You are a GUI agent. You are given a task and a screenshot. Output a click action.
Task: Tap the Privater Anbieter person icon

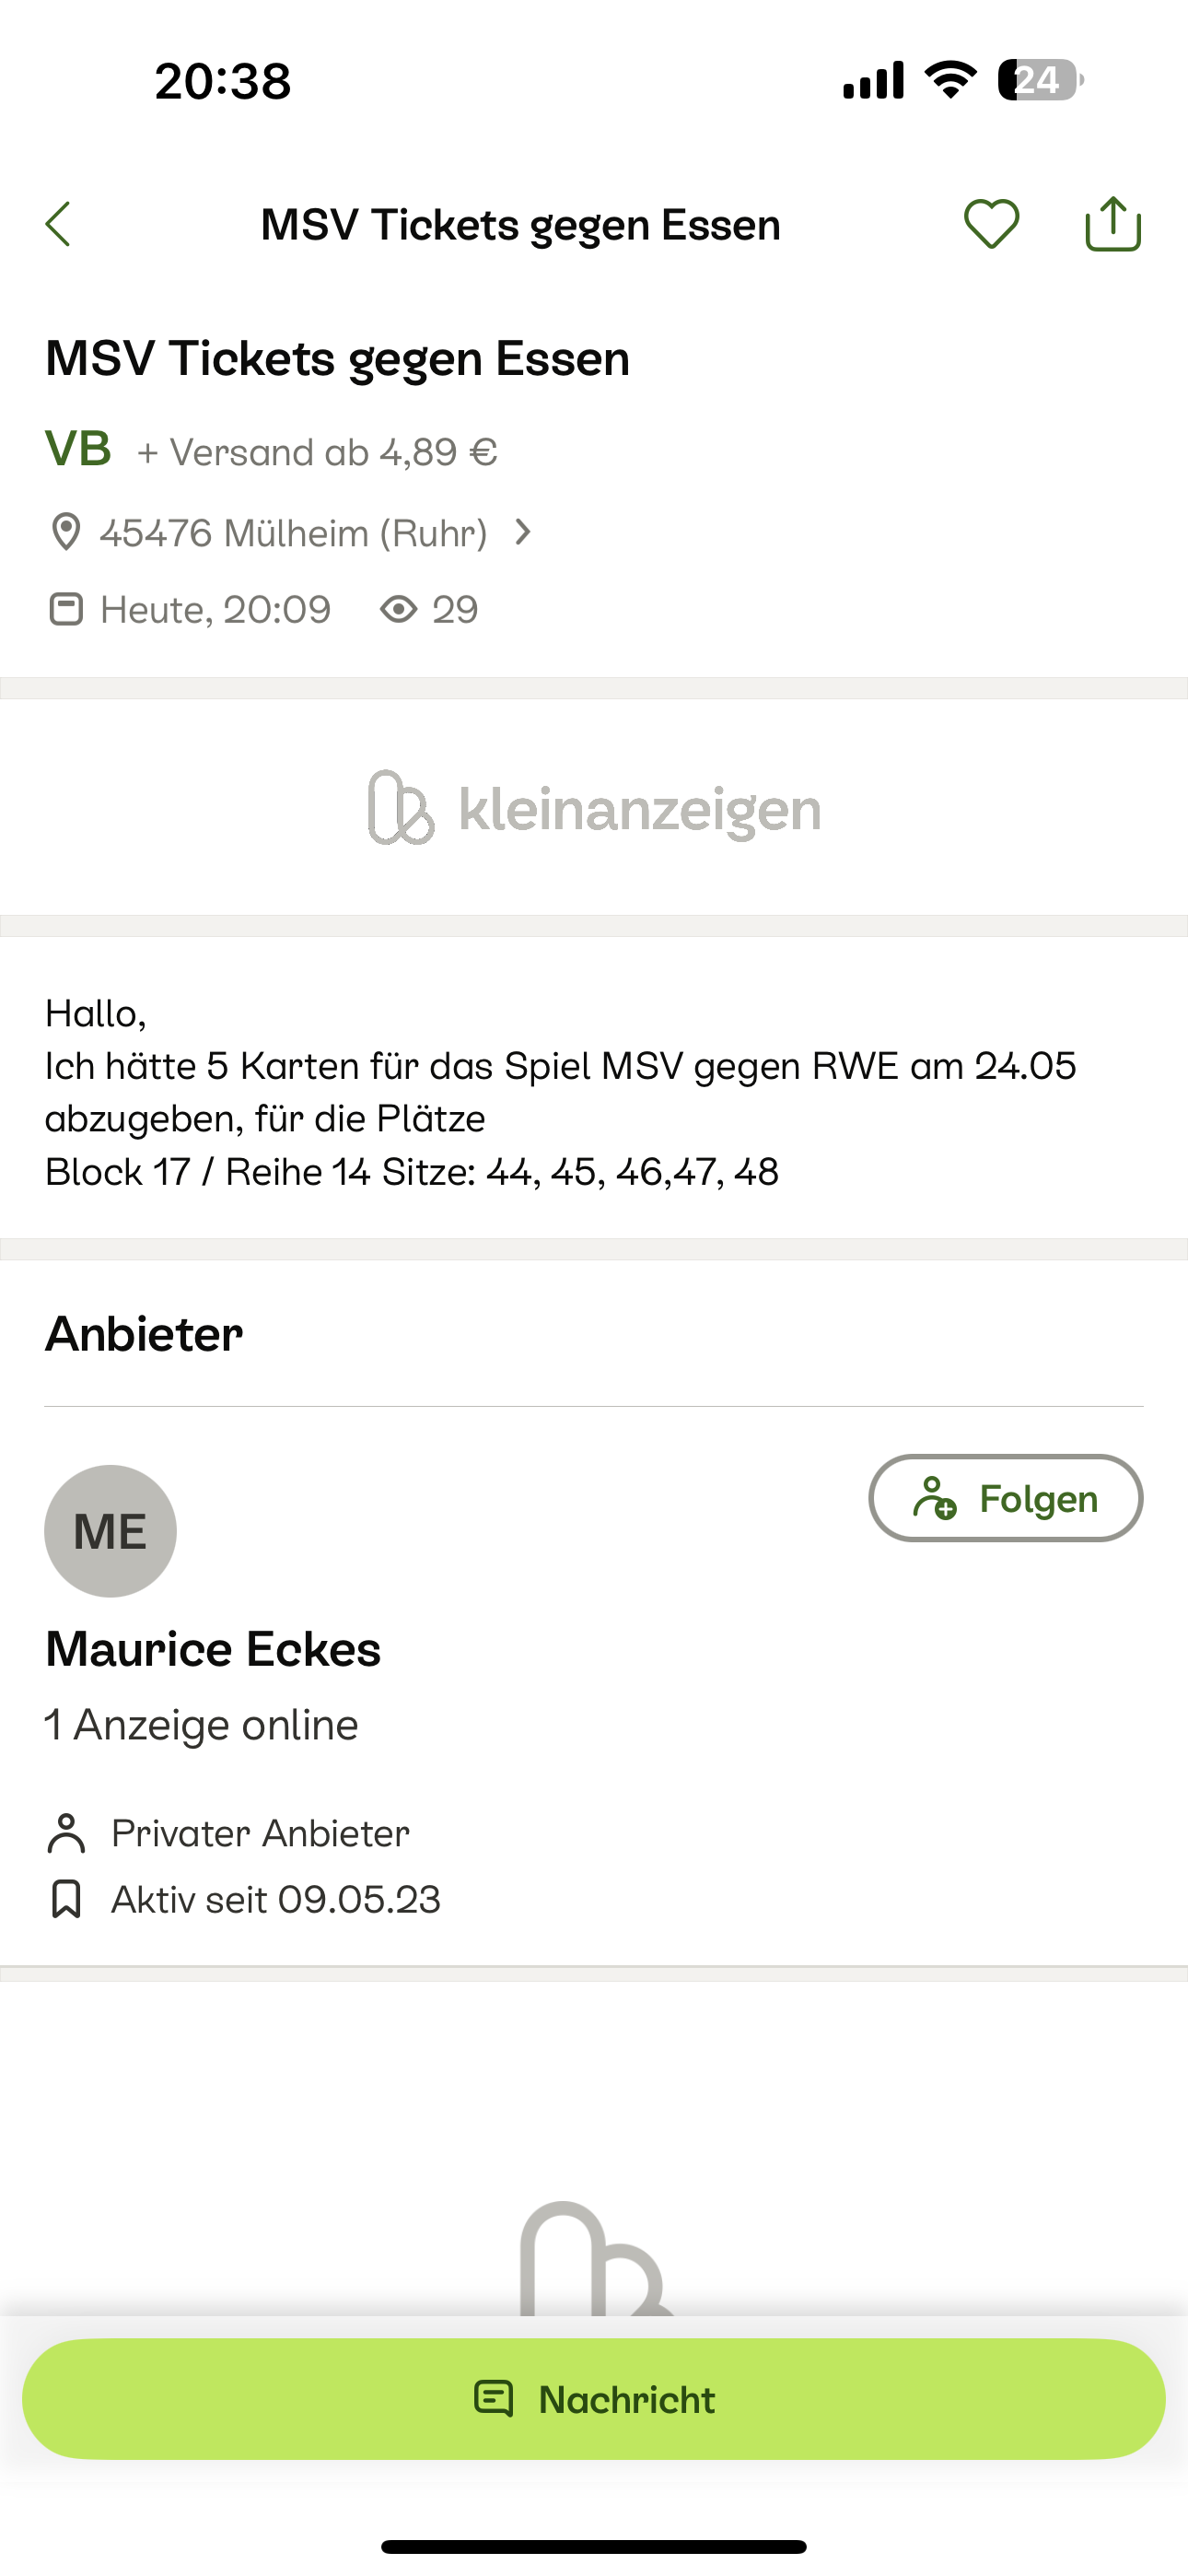[x=66, y=1833]
